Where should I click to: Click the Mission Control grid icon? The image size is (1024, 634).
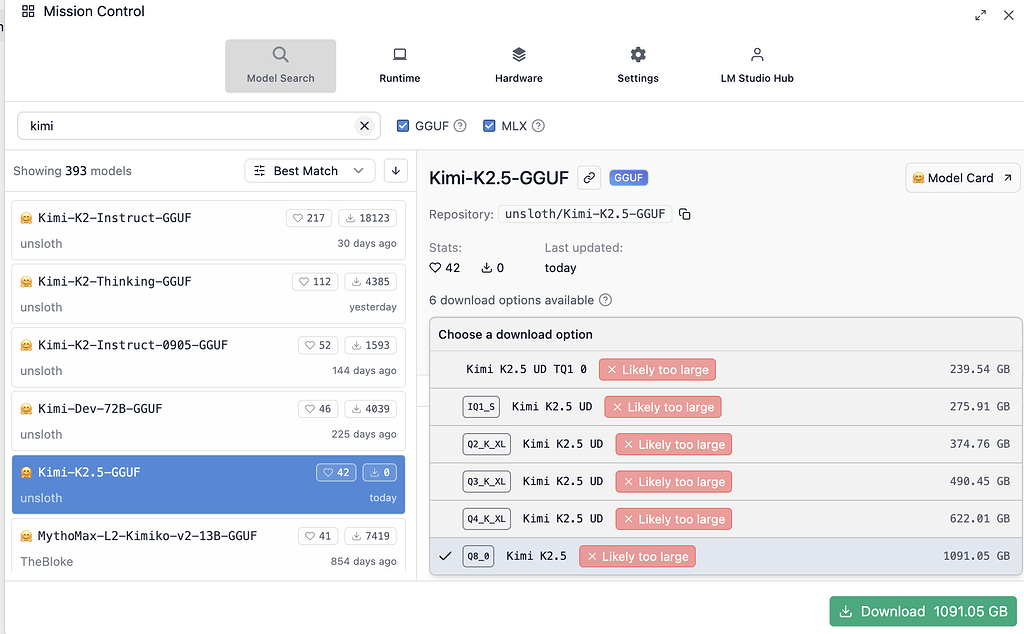28,11
